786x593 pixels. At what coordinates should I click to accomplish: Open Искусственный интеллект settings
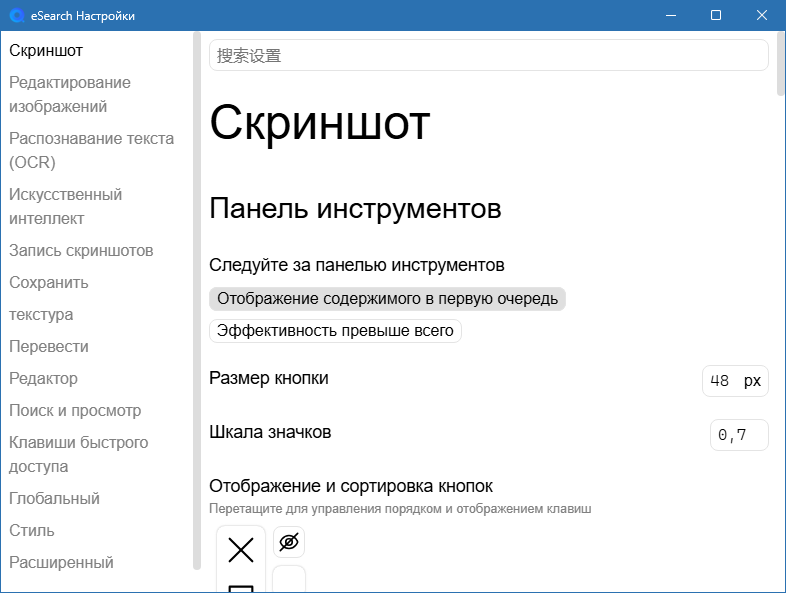pos(65,207)
